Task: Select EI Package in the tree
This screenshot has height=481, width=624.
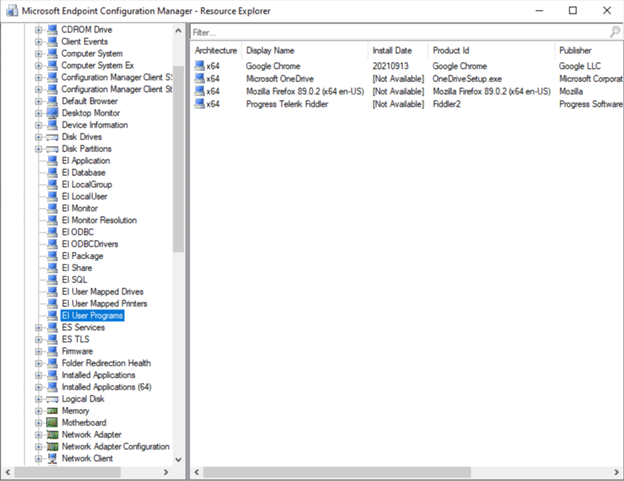Action: pos(82,256)
